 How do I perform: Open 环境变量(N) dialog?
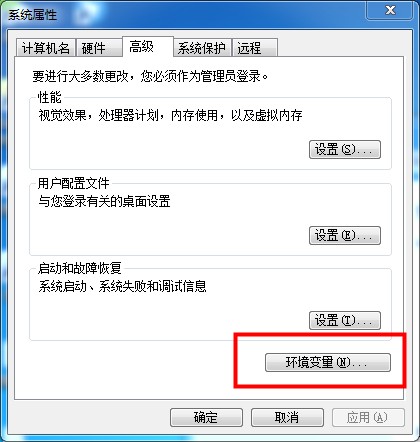(328, 362)
